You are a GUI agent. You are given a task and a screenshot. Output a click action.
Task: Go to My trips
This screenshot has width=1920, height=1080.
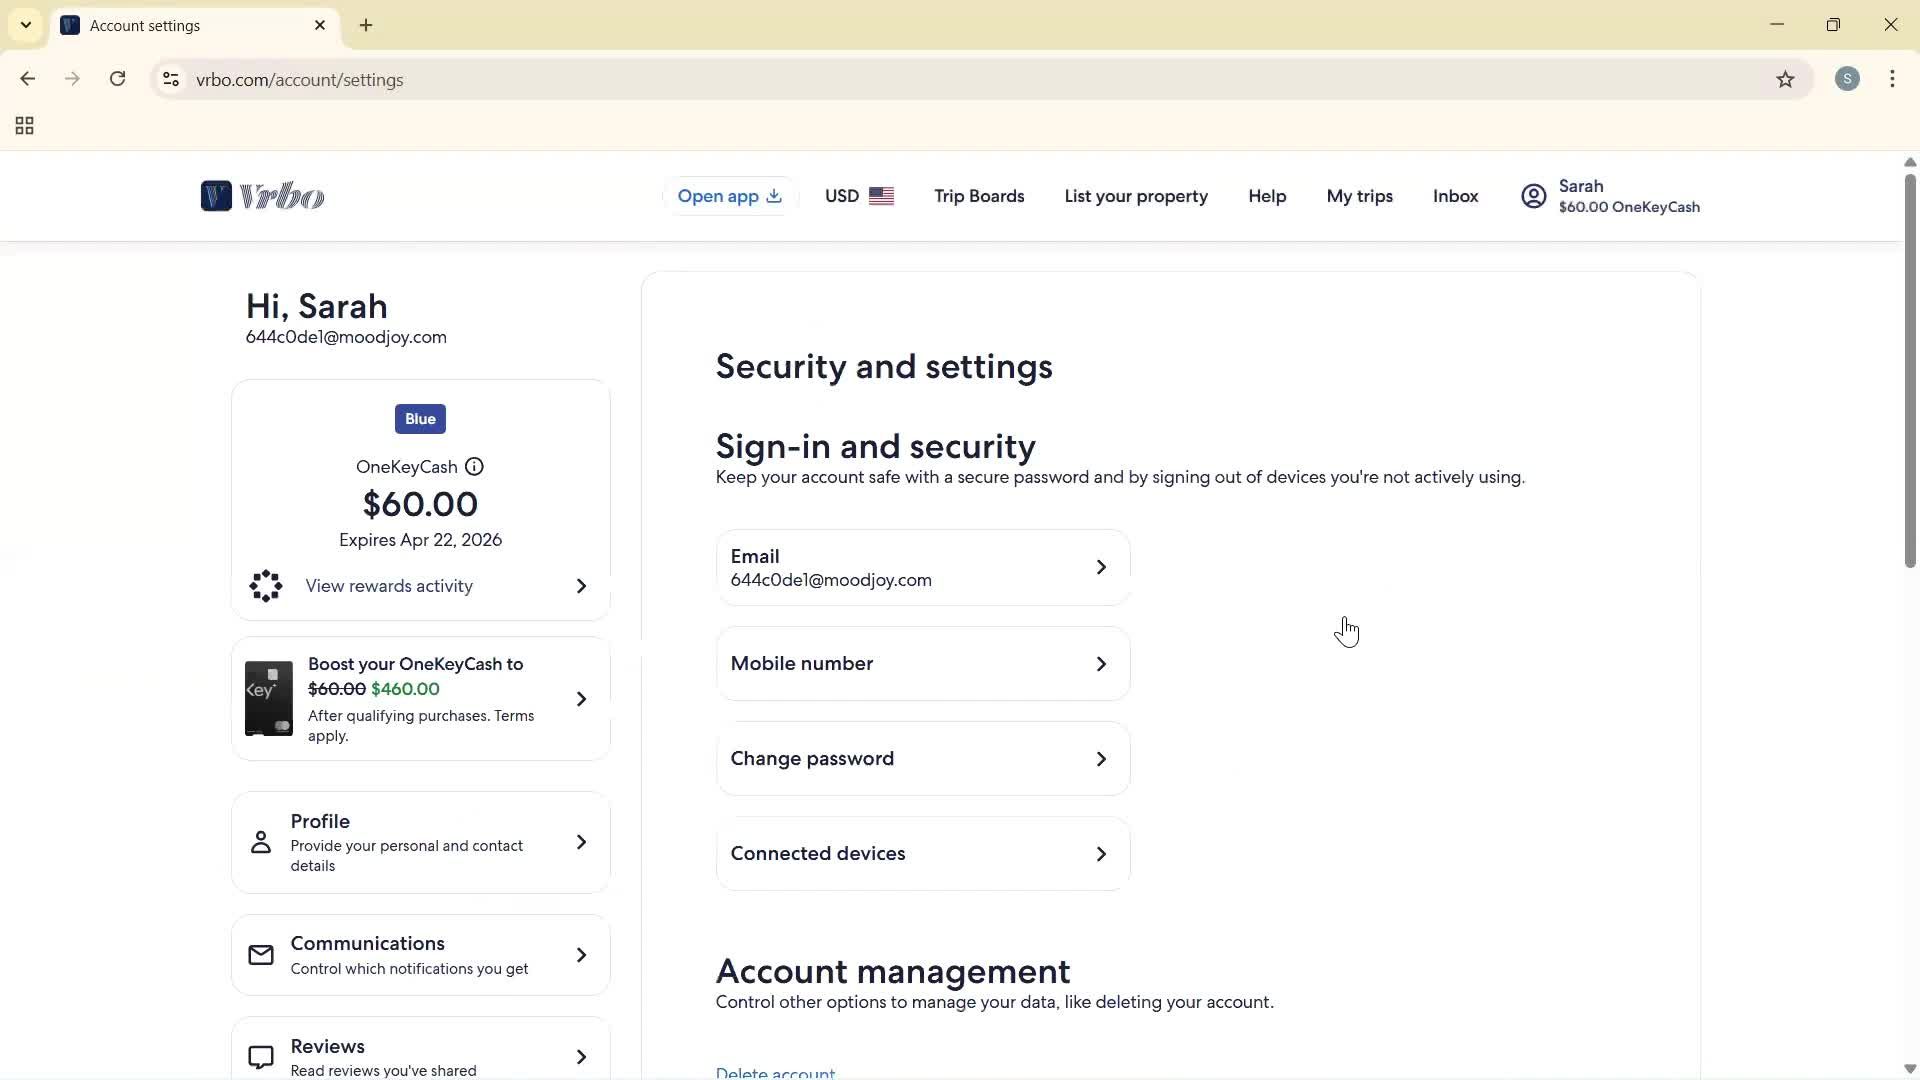point(1359,196)
